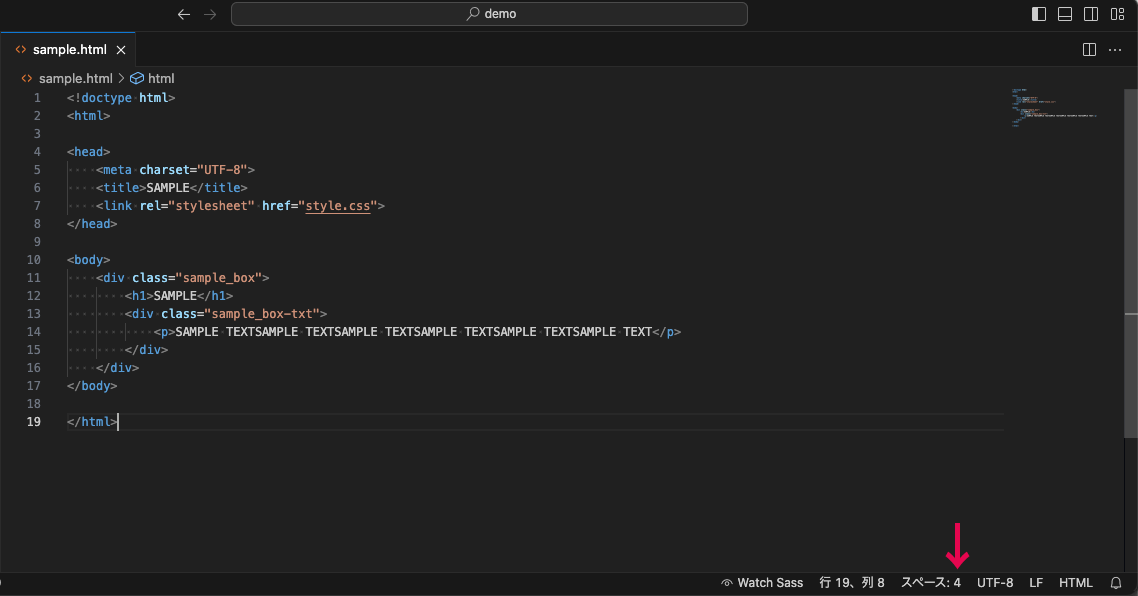Jump to line via 行 19、列 8 indicator
Viewport: 1138px width, 596px height.
pyautogui.click(x=851, y=582)
